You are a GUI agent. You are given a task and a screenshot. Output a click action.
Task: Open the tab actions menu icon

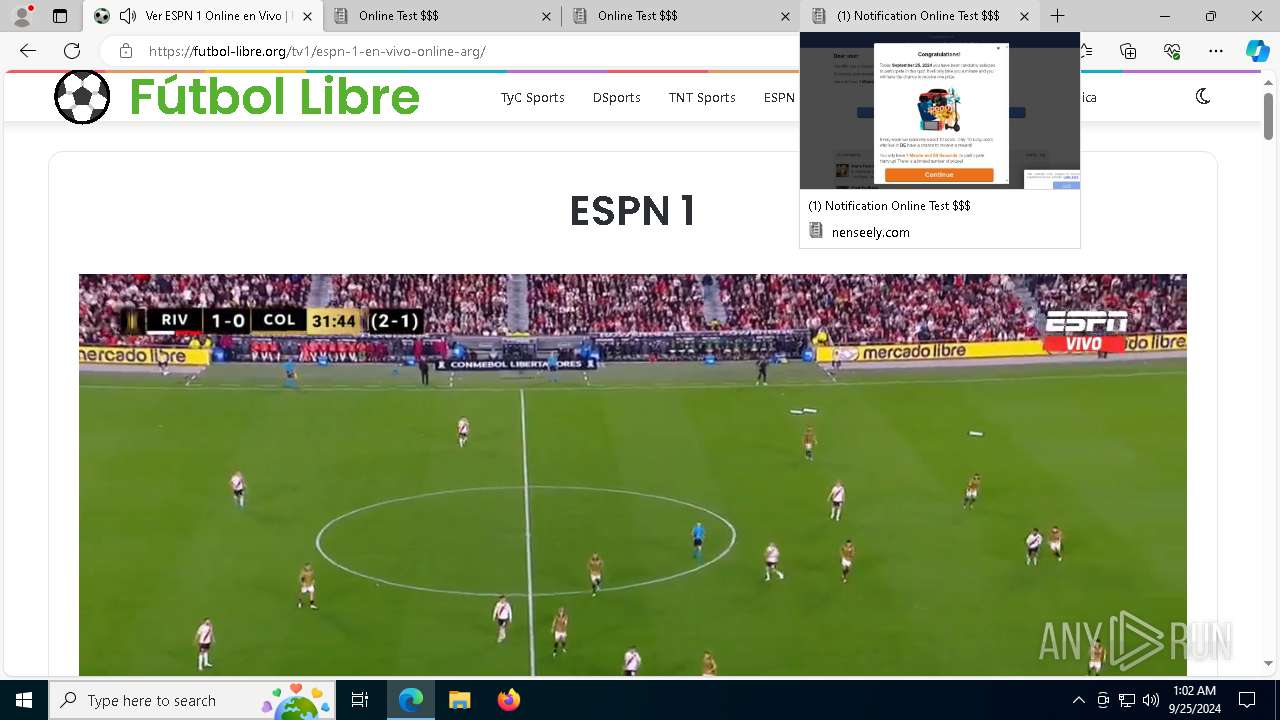coord(60,16)
